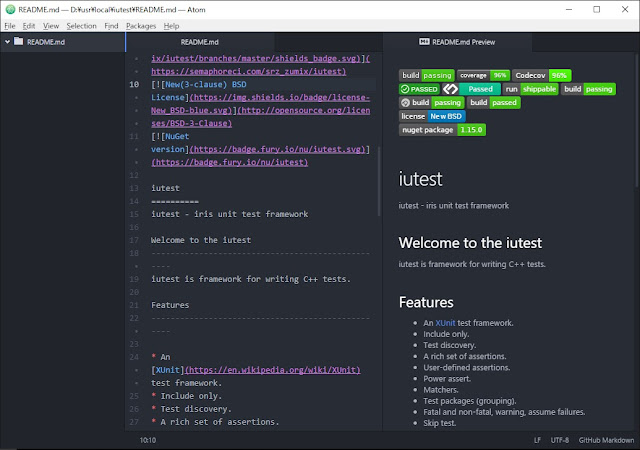The width and height of the screenshot is (640, 450).
Task: Click the markdown icon on the Preview tab
Action: pyautogui.click(x=424, y=42)
